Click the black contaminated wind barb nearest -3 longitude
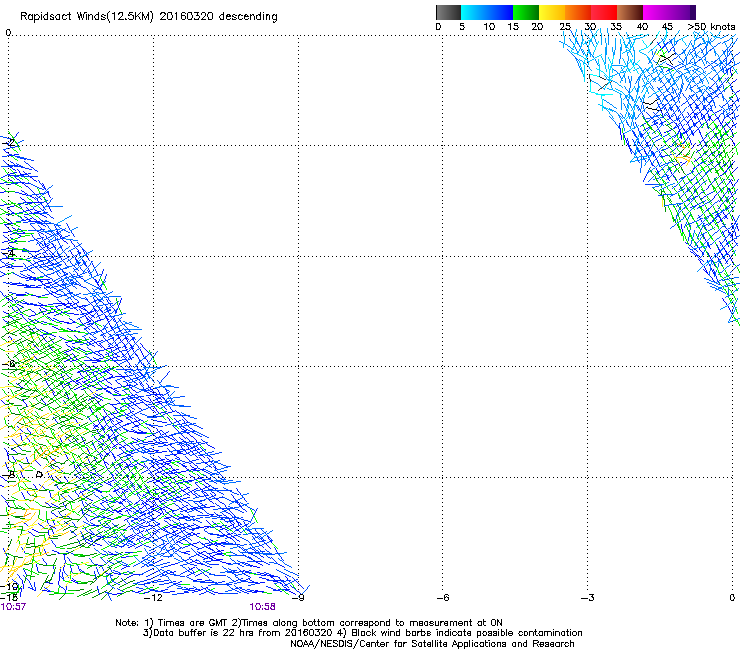 600,83
